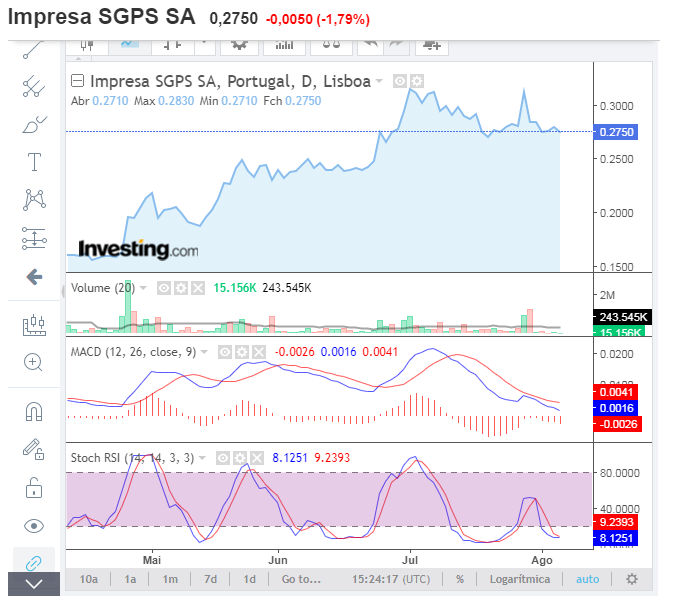Click the Impresa SGPS SA page heading
This screenshot has height=597, width=675.
102,17
